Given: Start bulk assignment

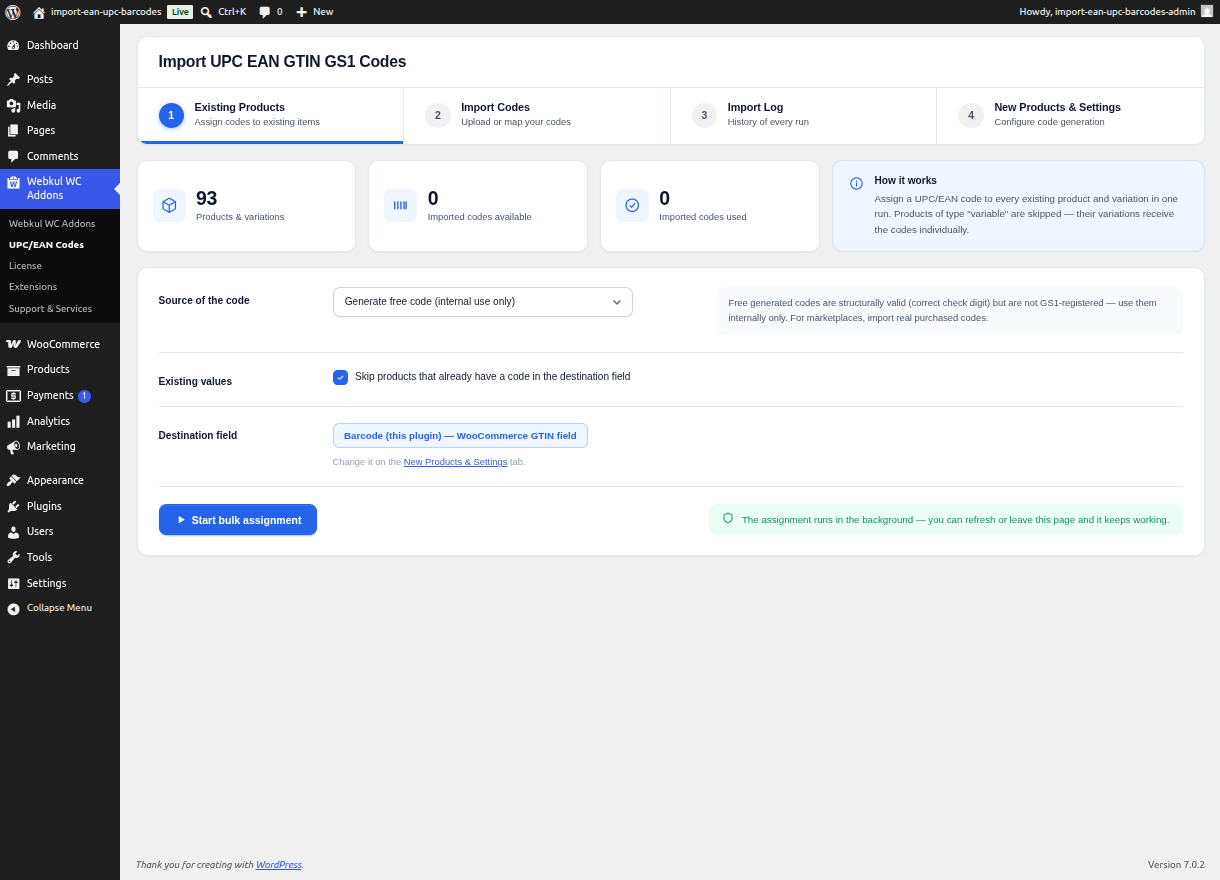Looking at the screenshot, I should tap(238, 520).
